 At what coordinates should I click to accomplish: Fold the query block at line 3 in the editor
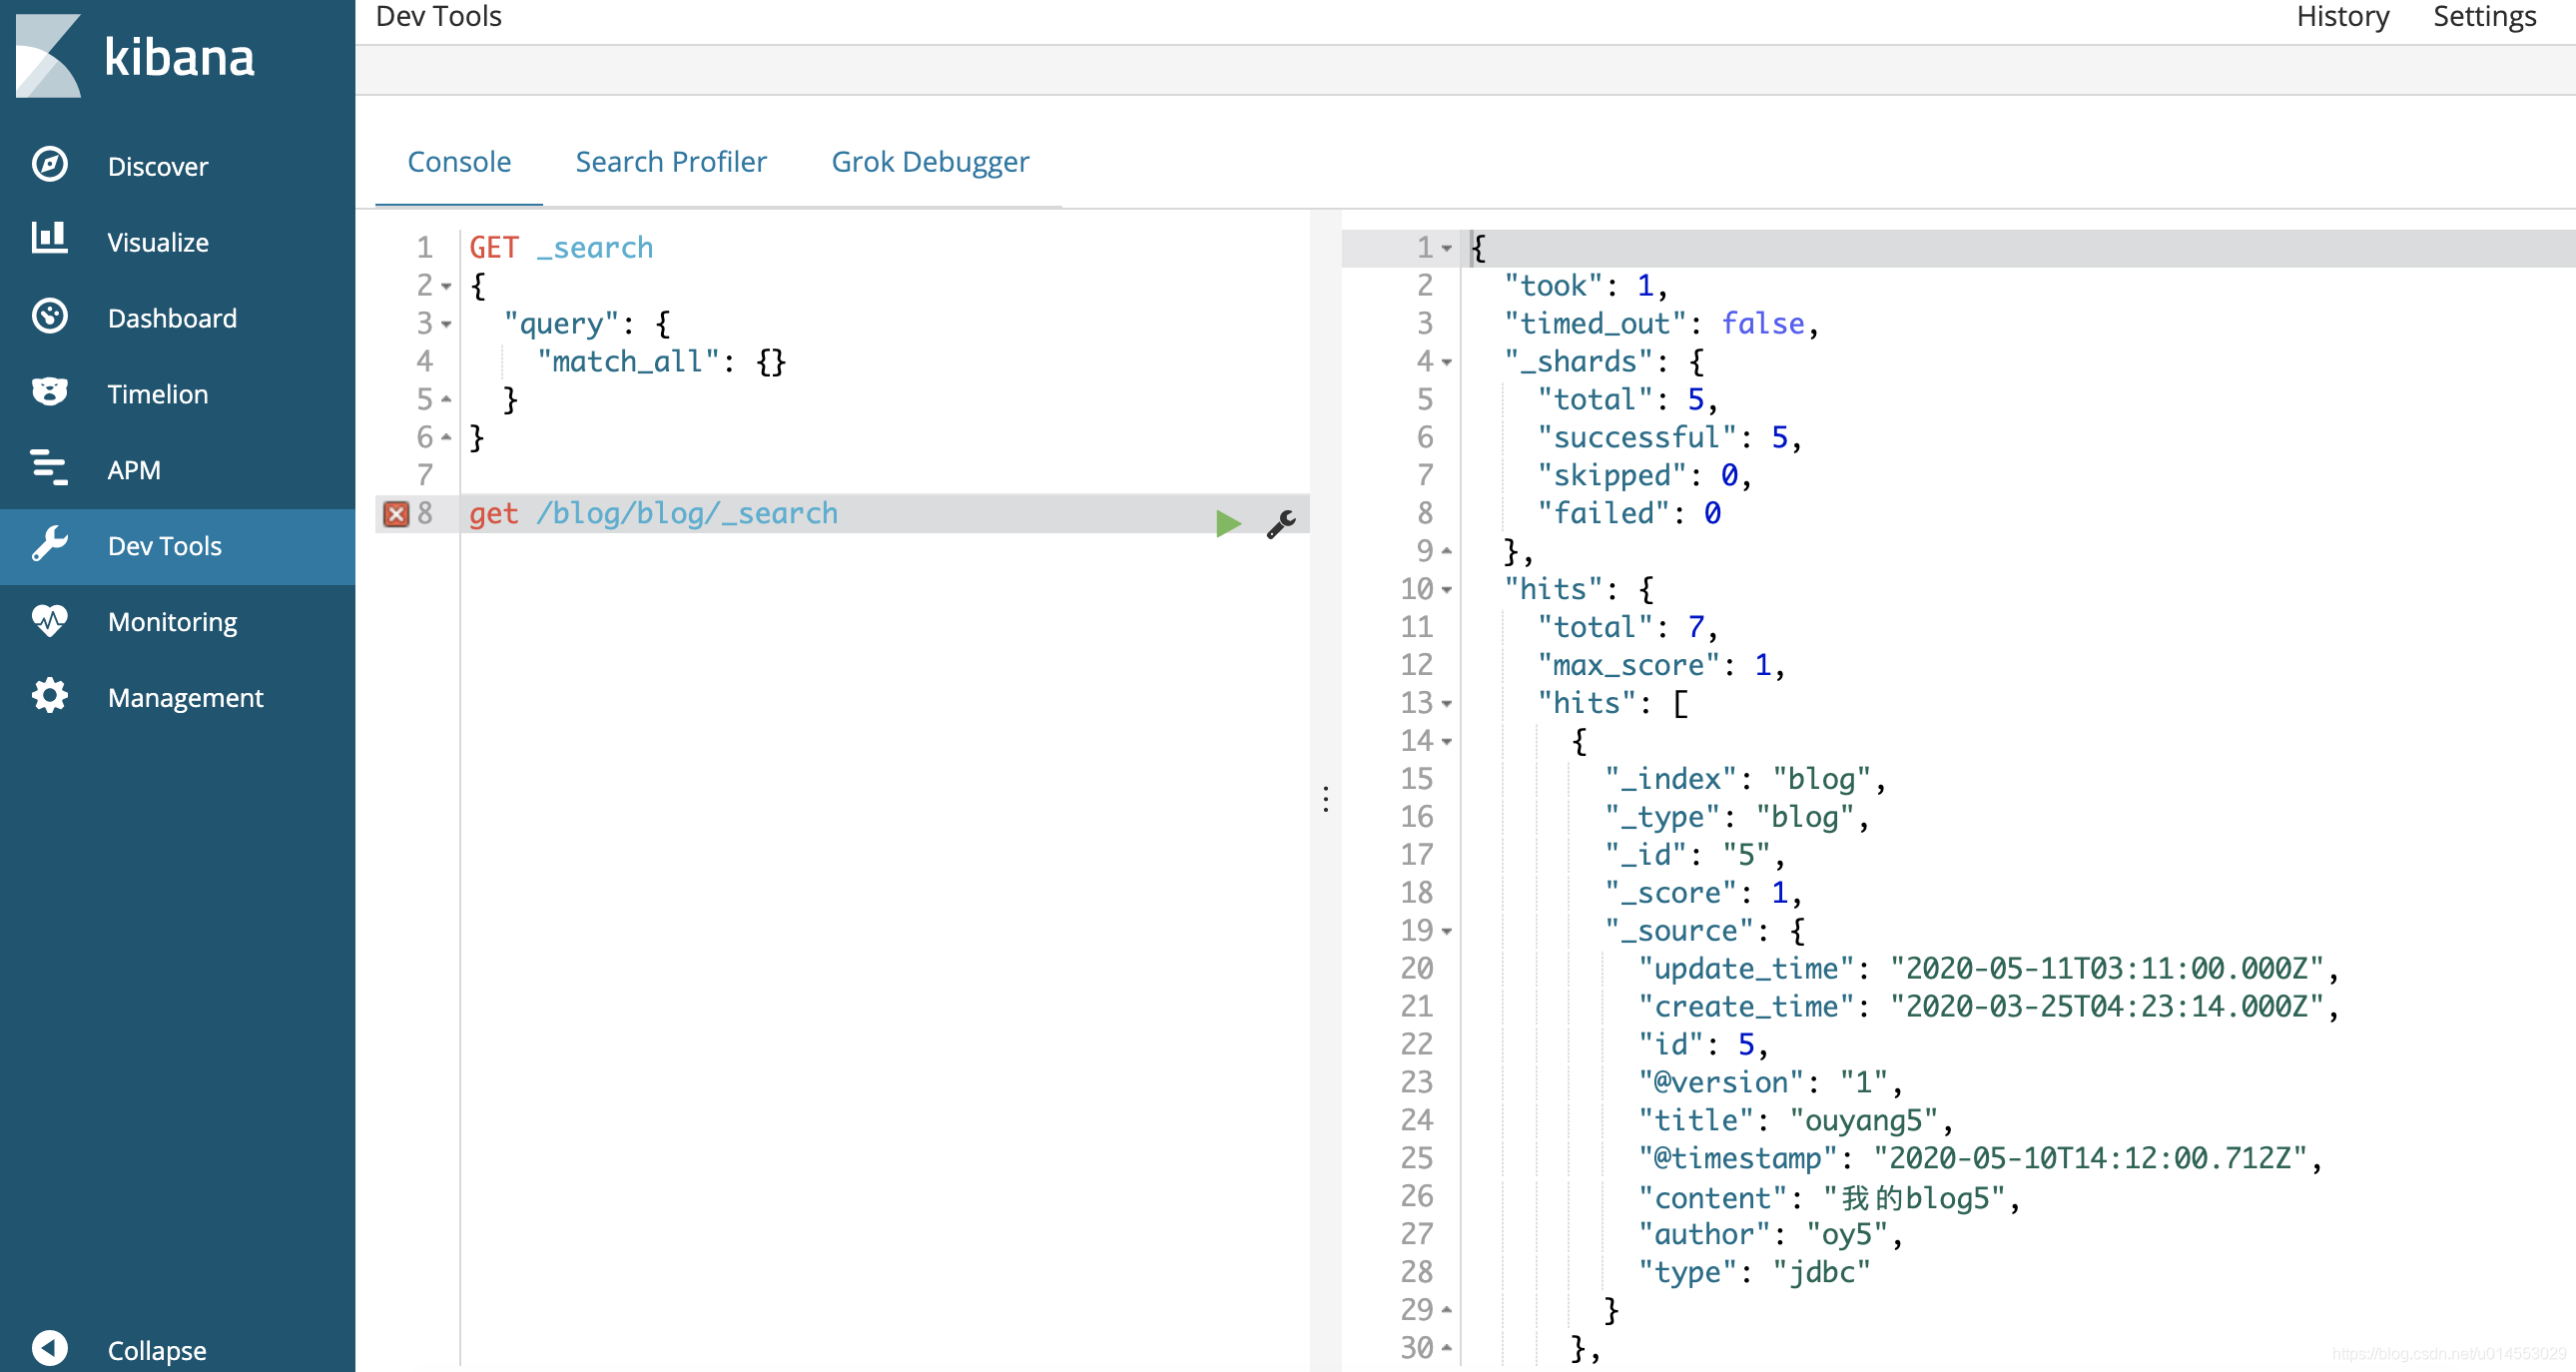click(446, 324)
